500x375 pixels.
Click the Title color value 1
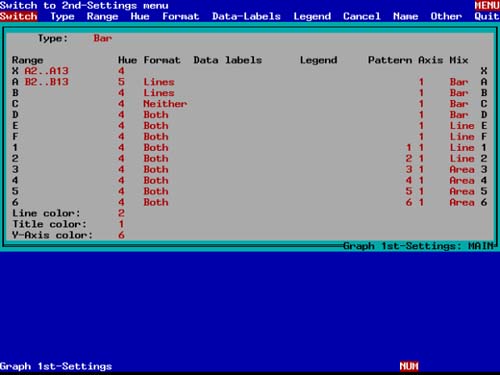pyautogui.click(x=121, y=224)
